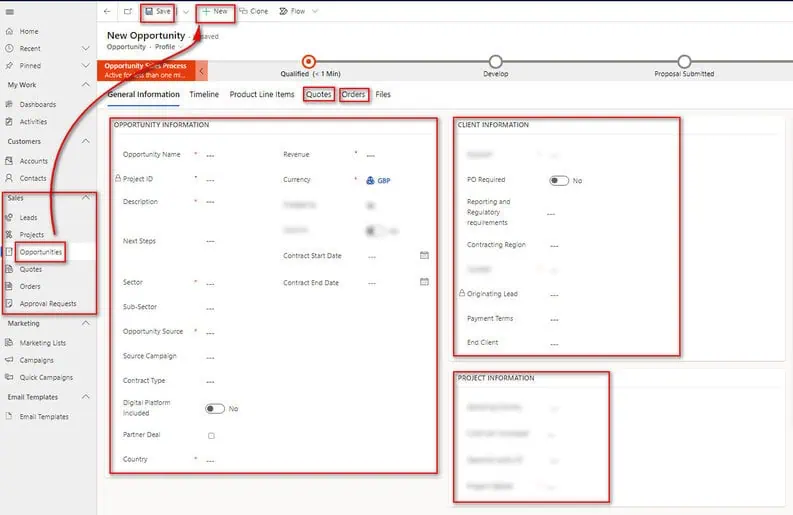This screenshot has height=515, width=793.
Task: Click the End Client field
Action: click(x=554, y=344)
